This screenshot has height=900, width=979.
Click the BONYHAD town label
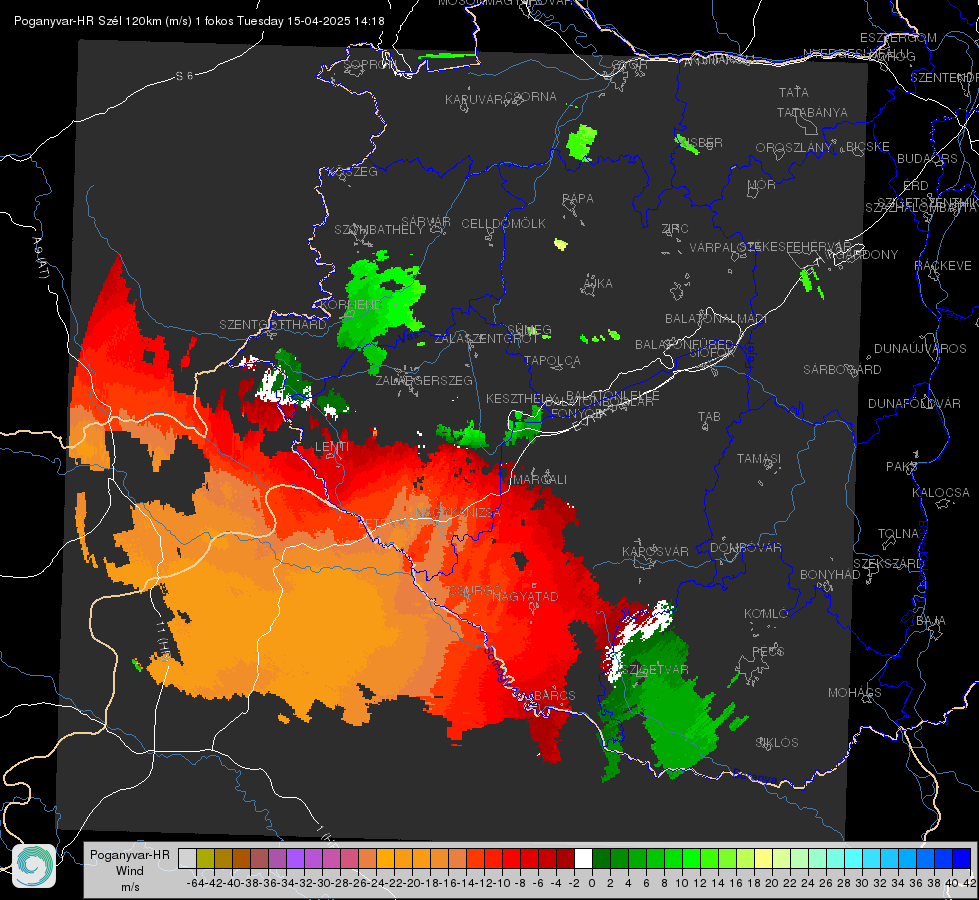(830, 575)
